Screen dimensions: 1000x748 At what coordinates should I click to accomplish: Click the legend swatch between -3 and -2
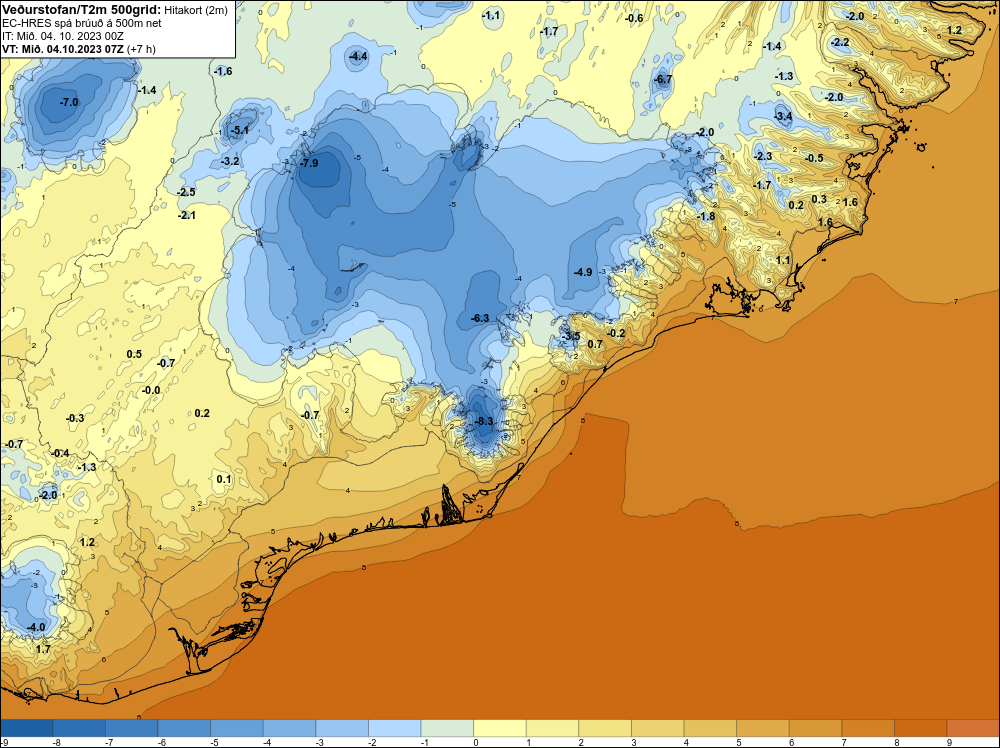click(x=342, y=729)
